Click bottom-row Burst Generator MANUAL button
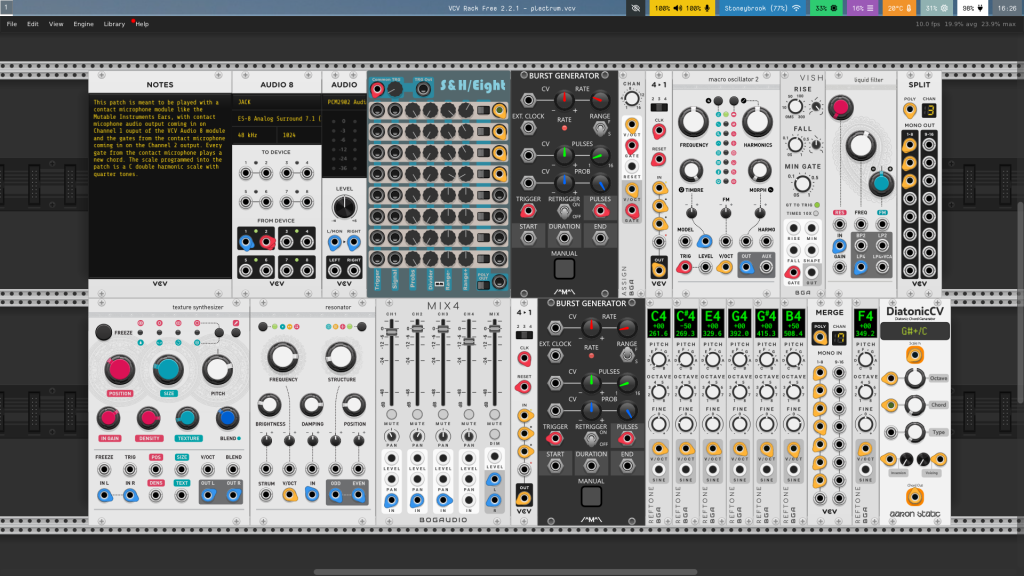 591,496
